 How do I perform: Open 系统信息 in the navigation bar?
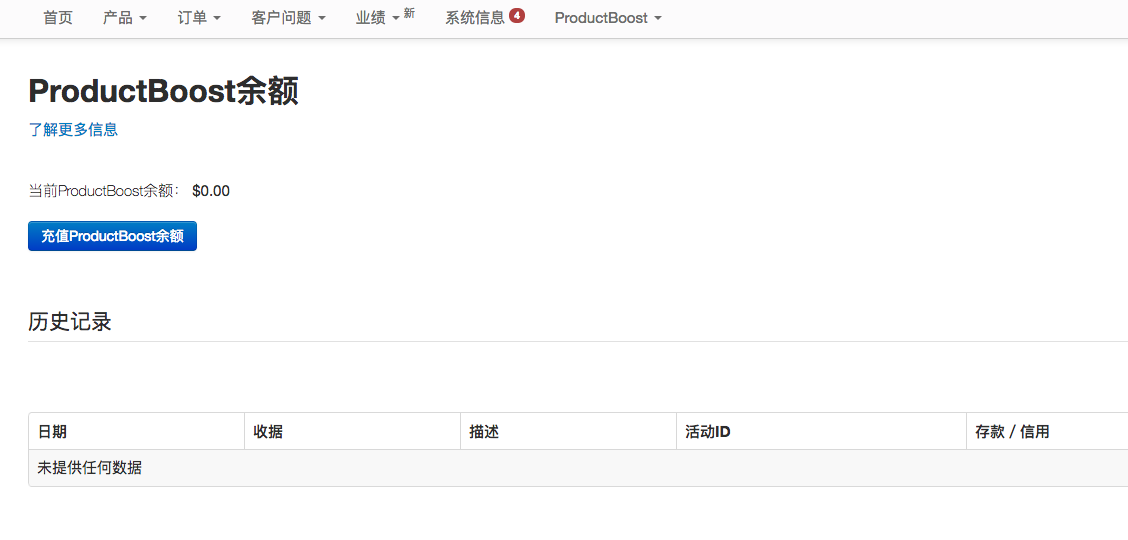click(475, 18)
